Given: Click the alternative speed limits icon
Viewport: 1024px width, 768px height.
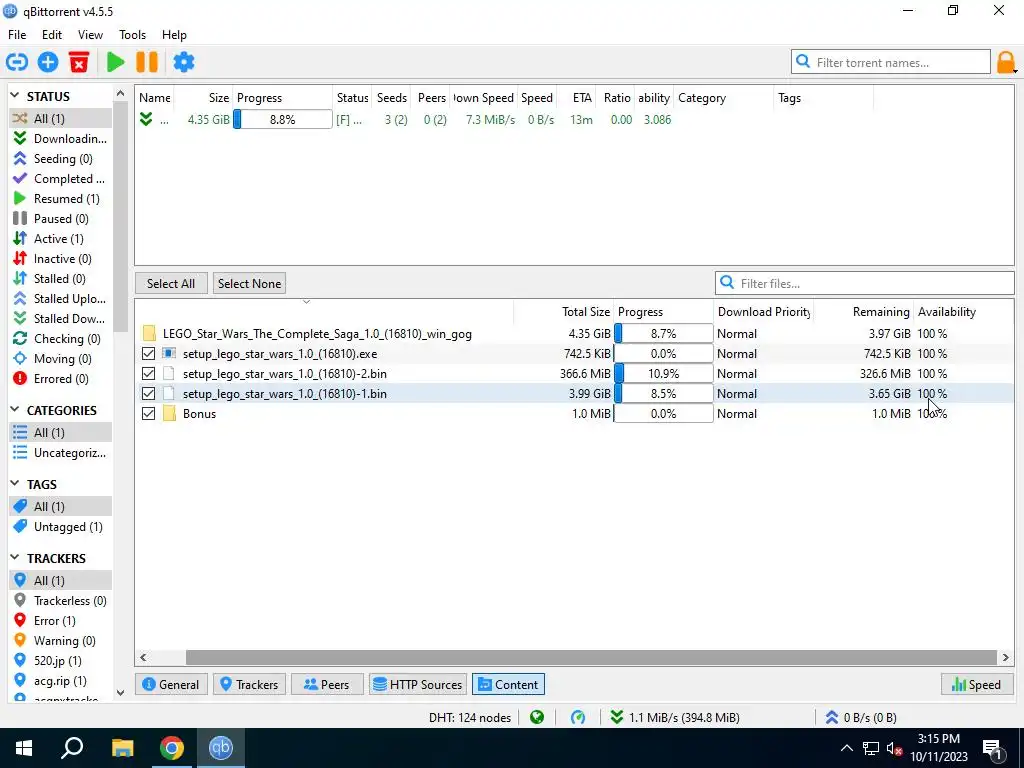Looking at the screenshot, I should (x=578, y=717).
